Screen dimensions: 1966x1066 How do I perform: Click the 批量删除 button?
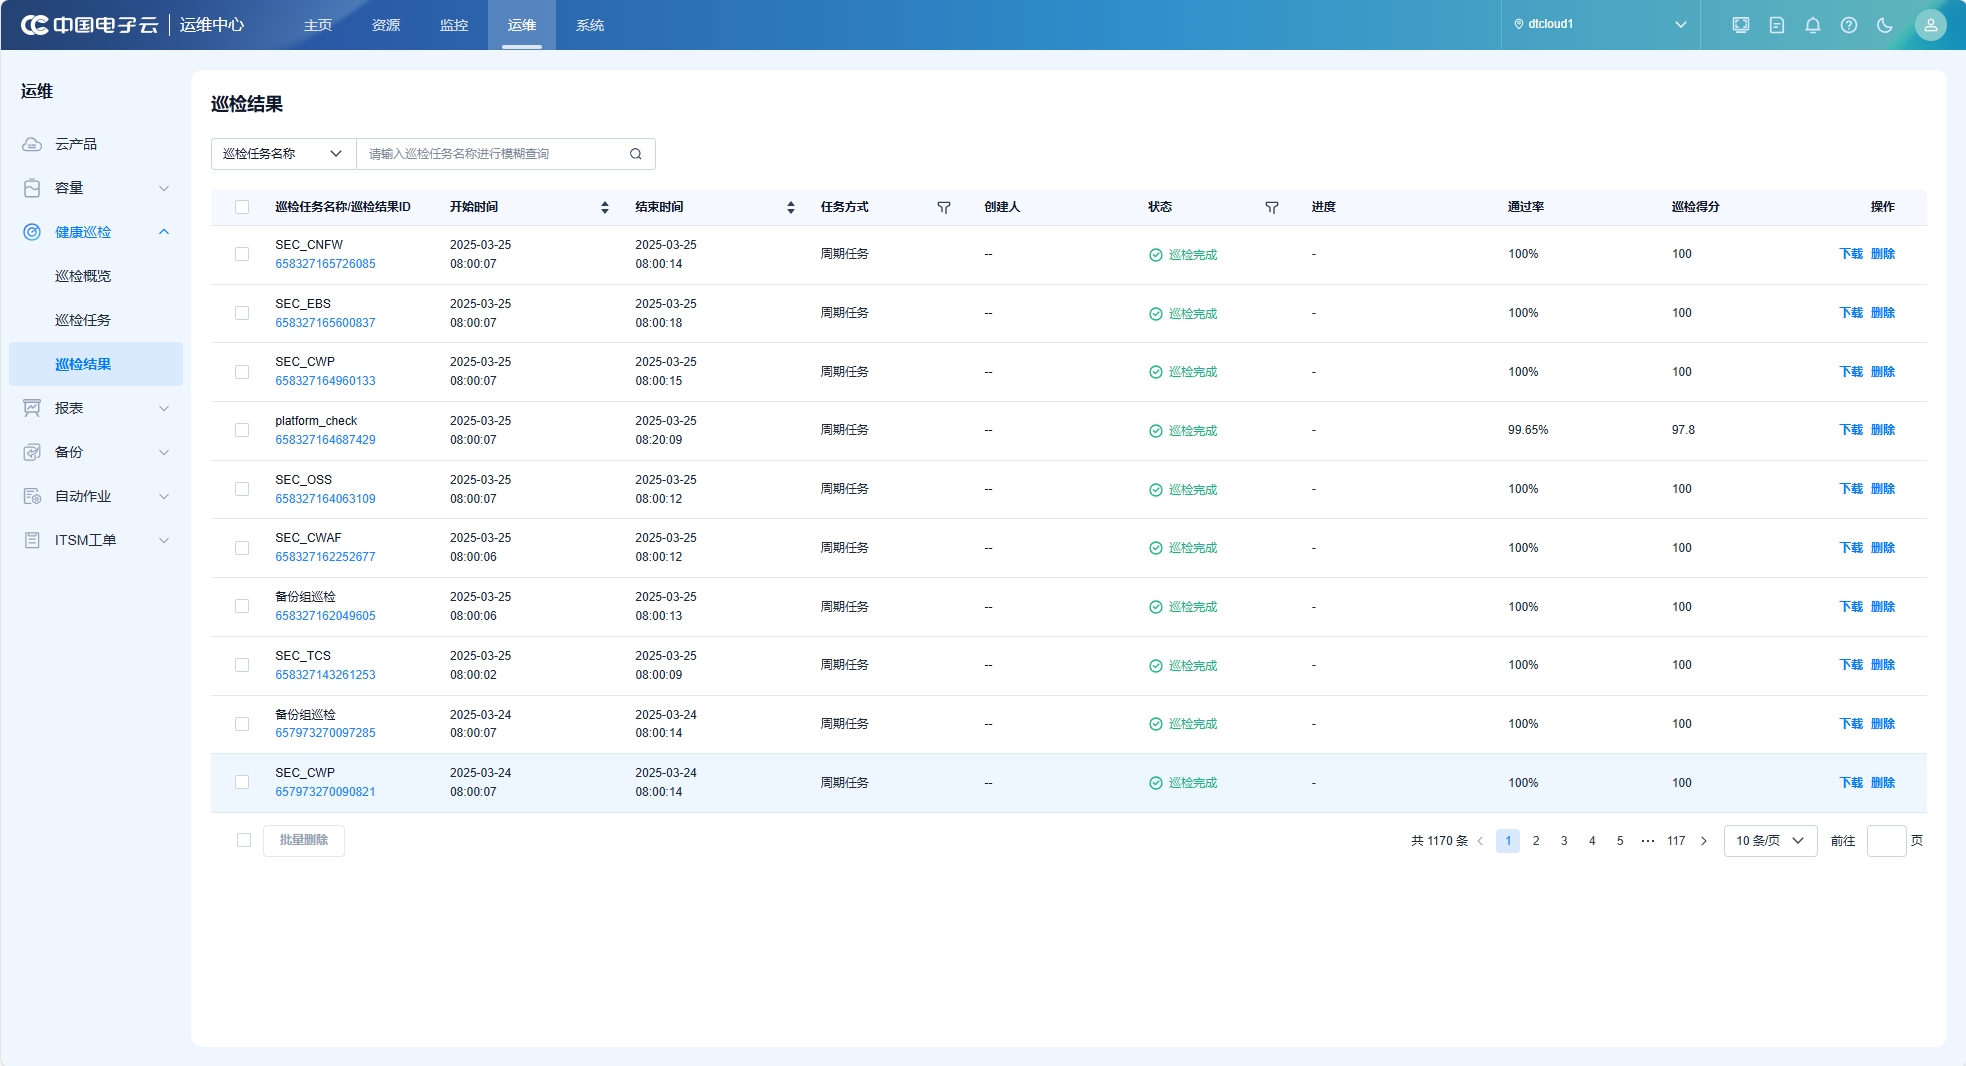tap(304, 840)
